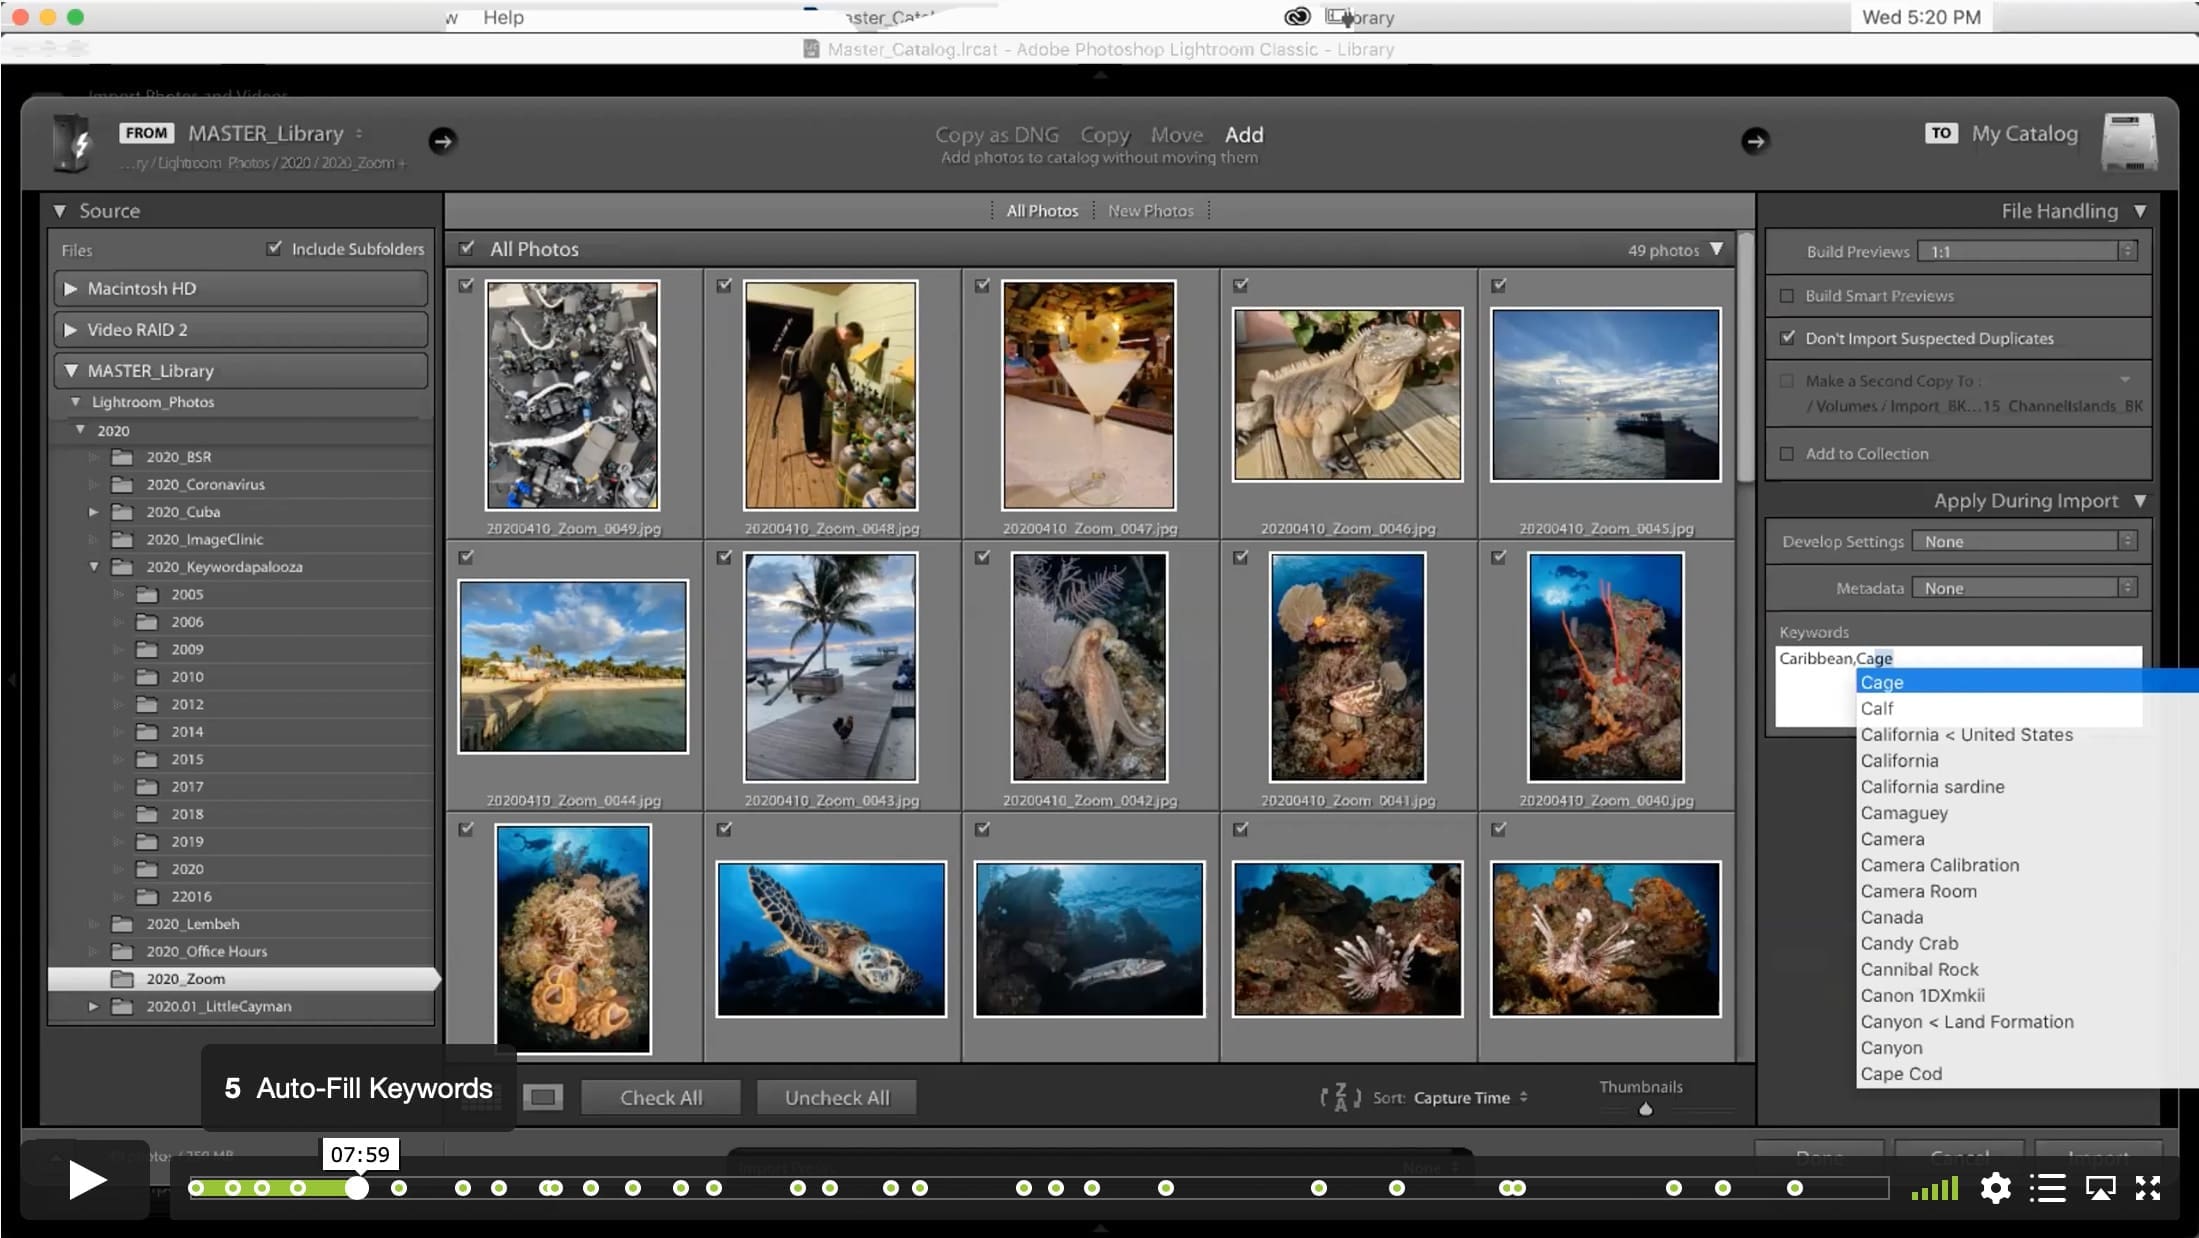Screen dimensions: 2199x1238
Task: Click the Thumbnails size slider handle
Action: (x=1646, y=1109)
